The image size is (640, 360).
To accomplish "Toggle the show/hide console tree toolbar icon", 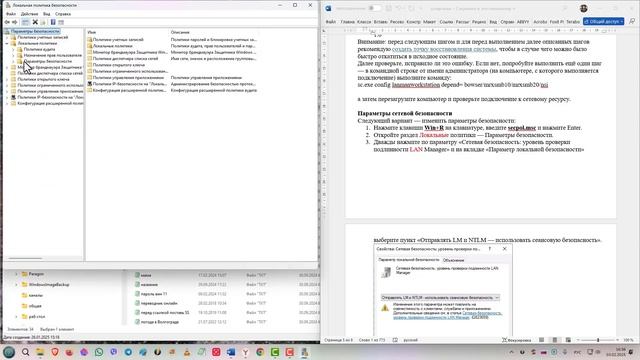I will point(25,22).
